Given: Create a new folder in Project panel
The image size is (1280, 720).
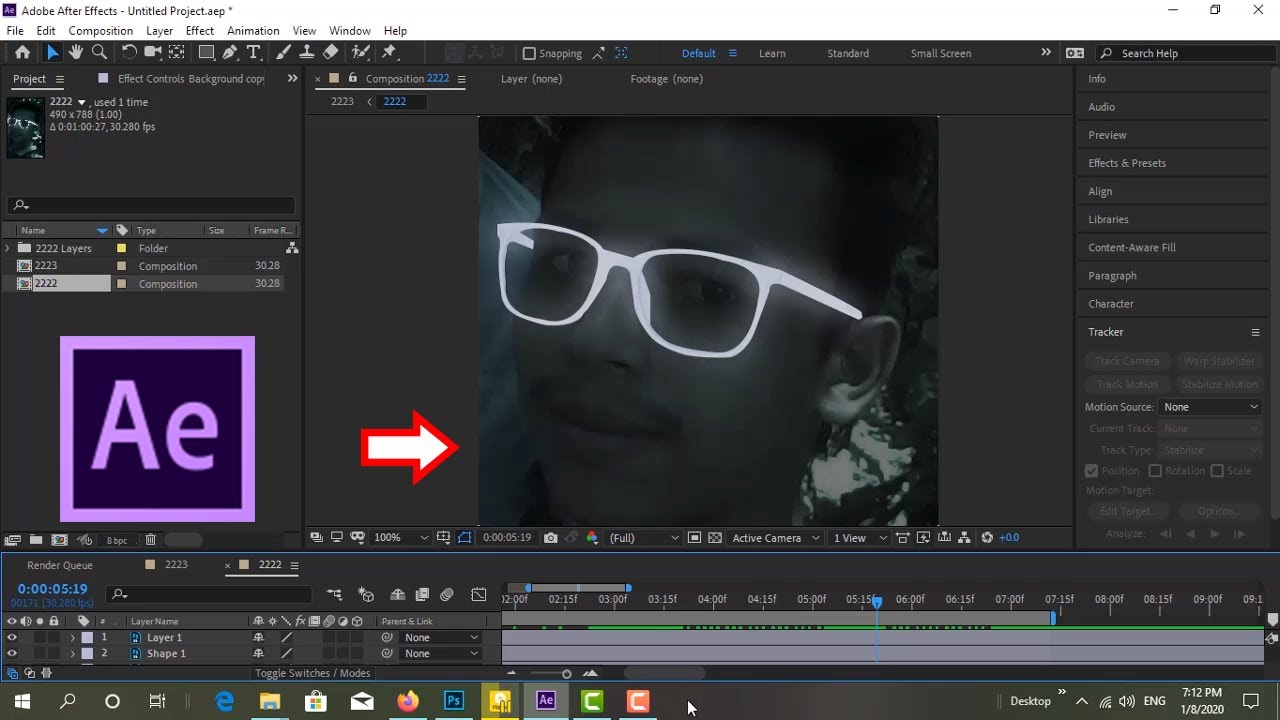Looking at the screenshot, I should click(36, 540).
